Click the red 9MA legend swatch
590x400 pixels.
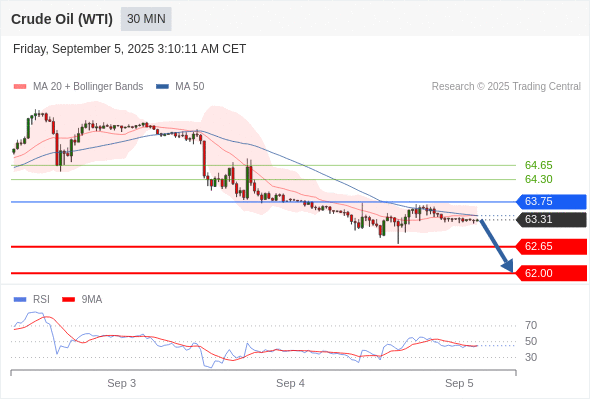coord(68,300)
